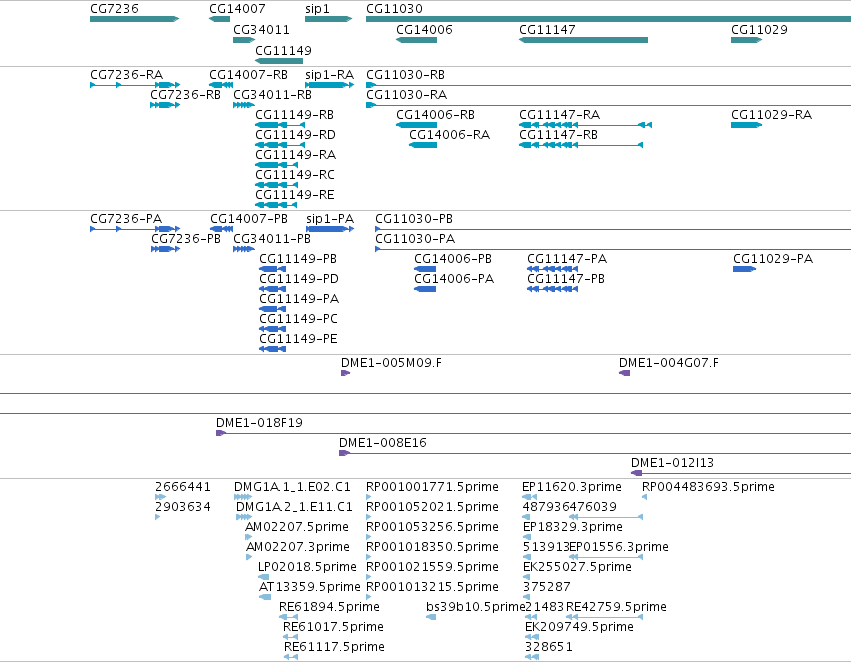This screenshot has height=662, width=851.
Task: Click the AT13359.5prime EST label
Action: tap(309, 587)
